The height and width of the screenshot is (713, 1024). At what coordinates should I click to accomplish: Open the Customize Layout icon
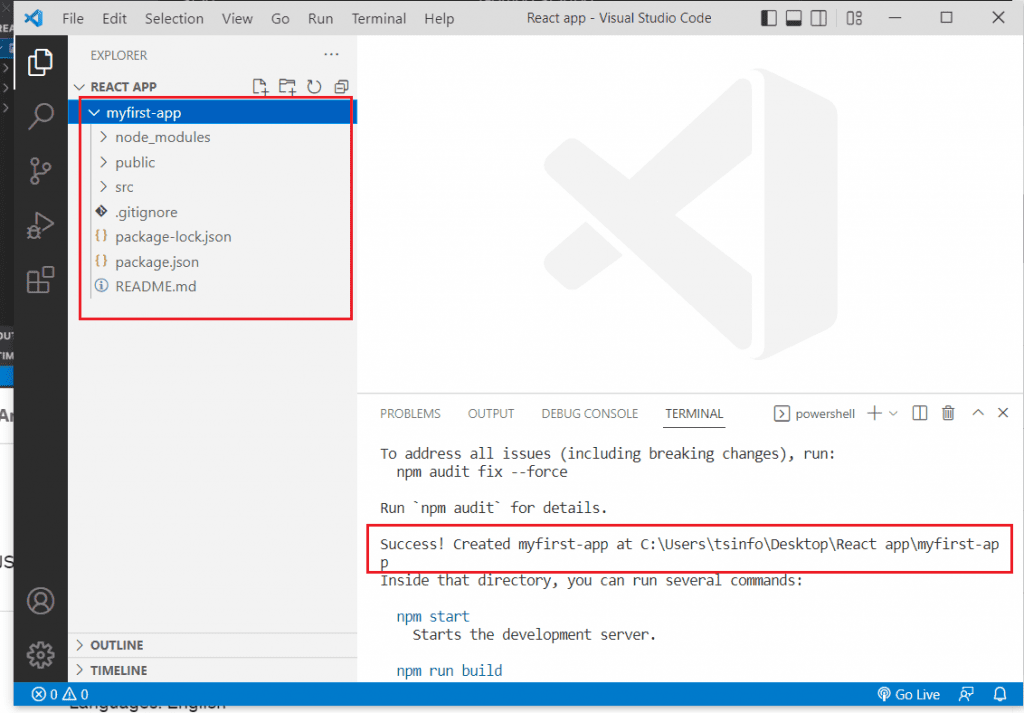click(x=854, y=18)
